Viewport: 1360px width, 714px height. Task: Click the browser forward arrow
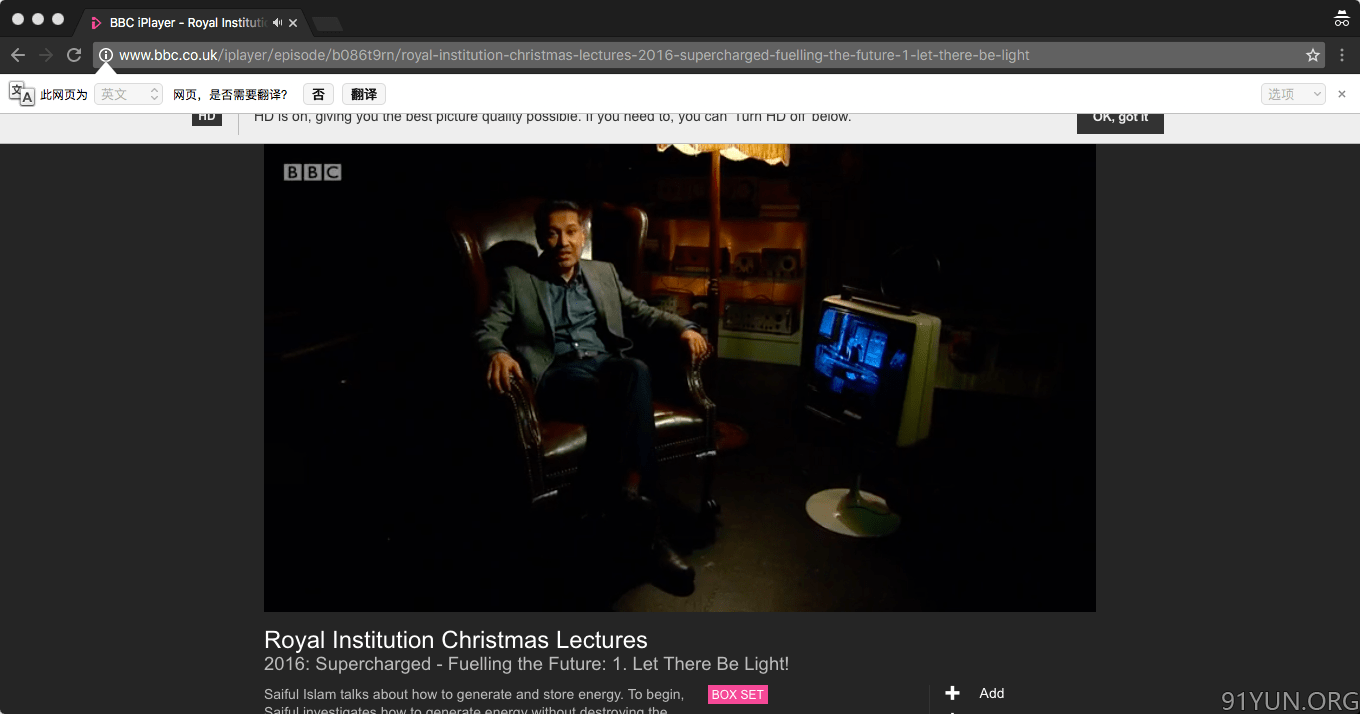point(46,55)
